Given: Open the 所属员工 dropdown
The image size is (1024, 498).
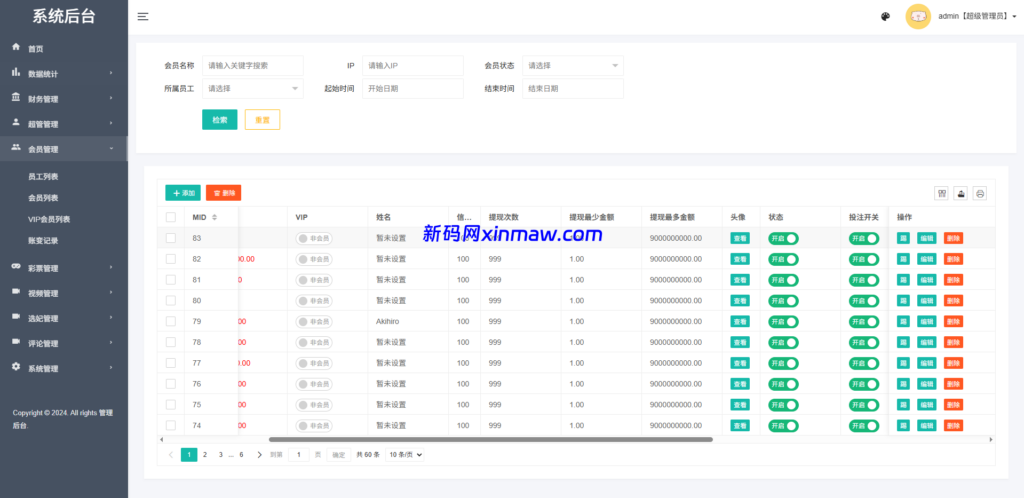Looking at the screenshot, I should (x=253, y=88).
